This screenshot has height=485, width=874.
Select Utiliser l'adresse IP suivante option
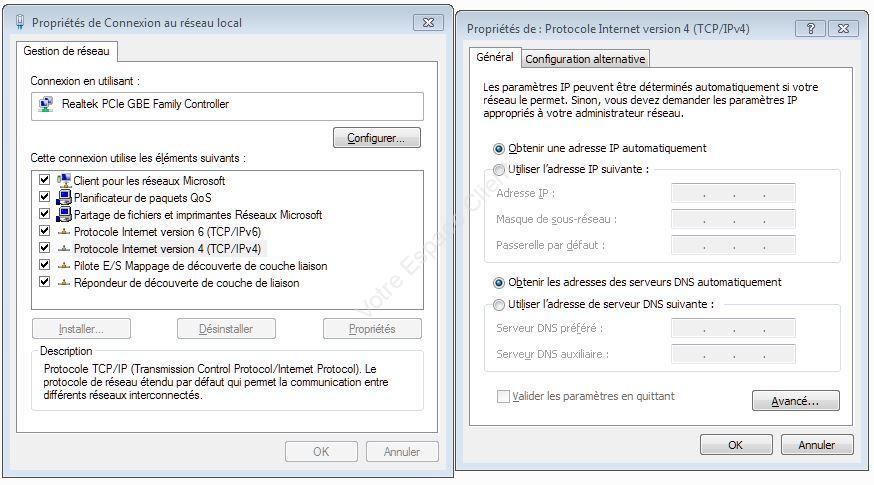click(x=499, y=170)
